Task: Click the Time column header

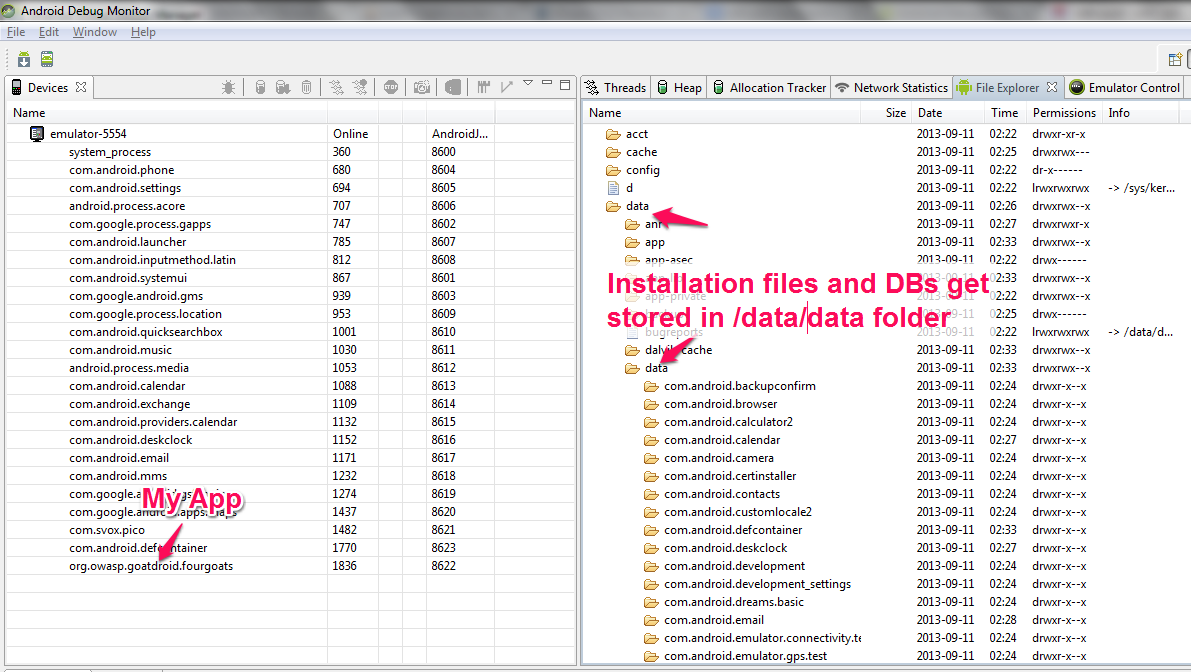Action: pyautogui.click(x=1004, y=112)
